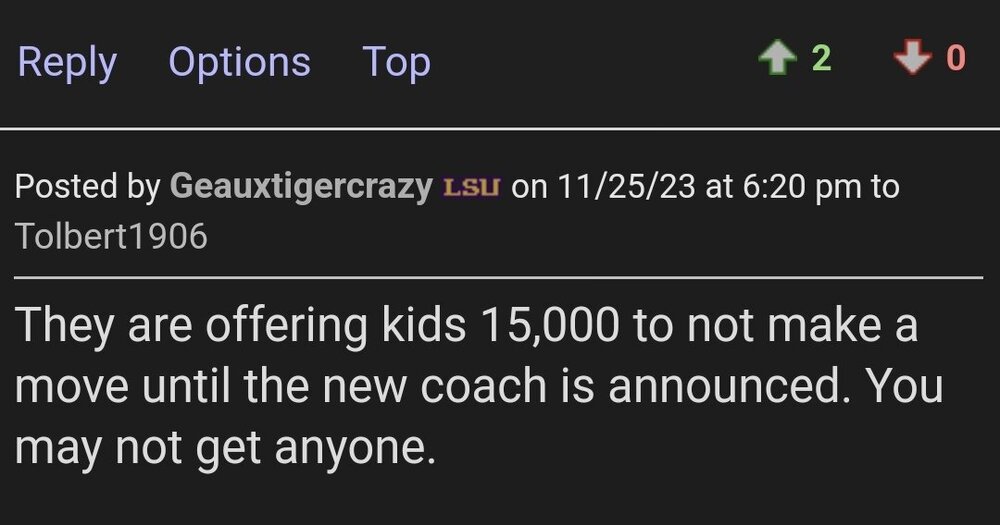Jump to Top of the page
This screenshot has height=525, width=1000.
pyautogui.click(x=396, y=62)
